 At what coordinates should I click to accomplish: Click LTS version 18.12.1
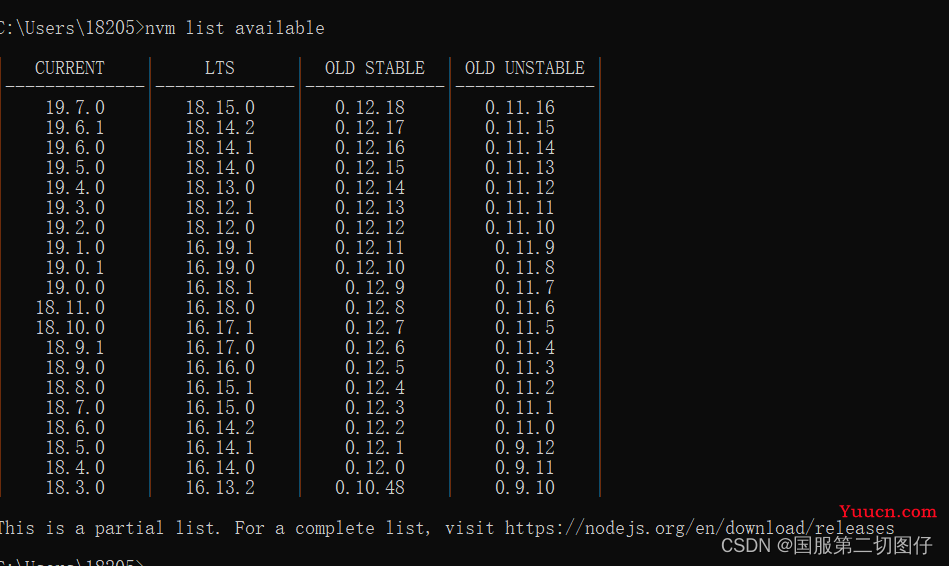coord(220,208)
